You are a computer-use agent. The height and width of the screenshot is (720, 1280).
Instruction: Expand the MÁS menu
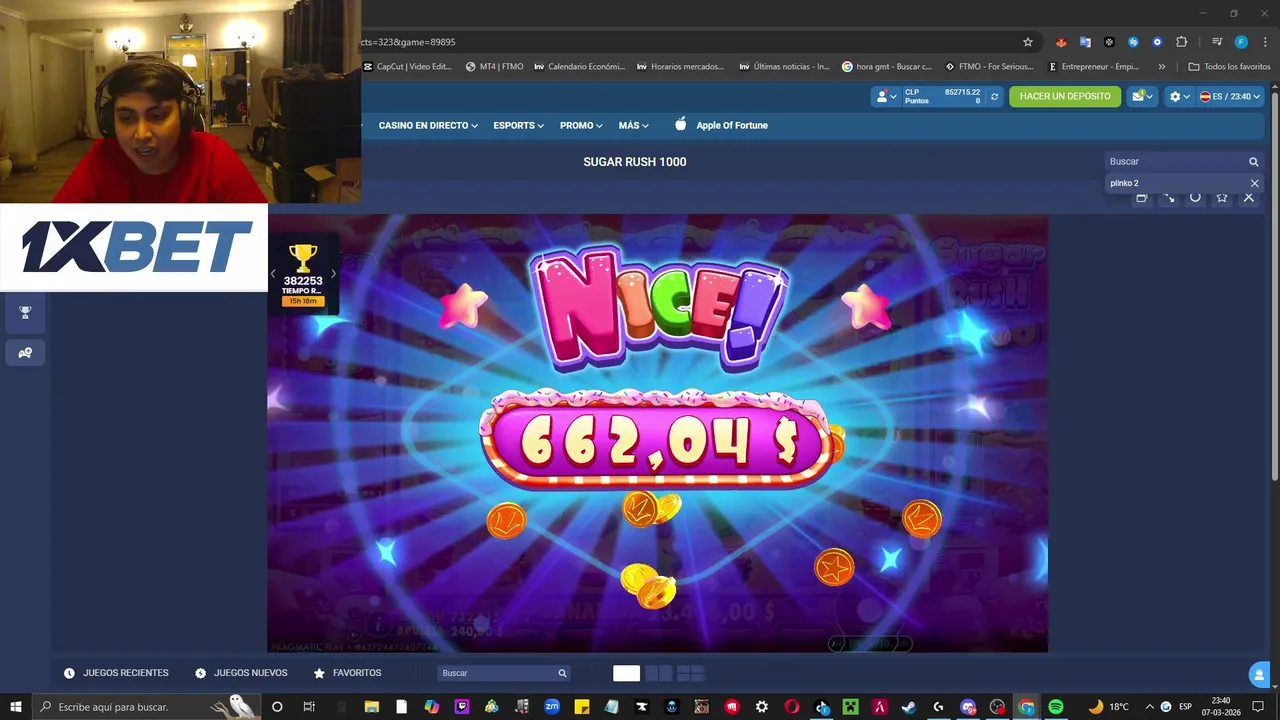pos(634,126)
